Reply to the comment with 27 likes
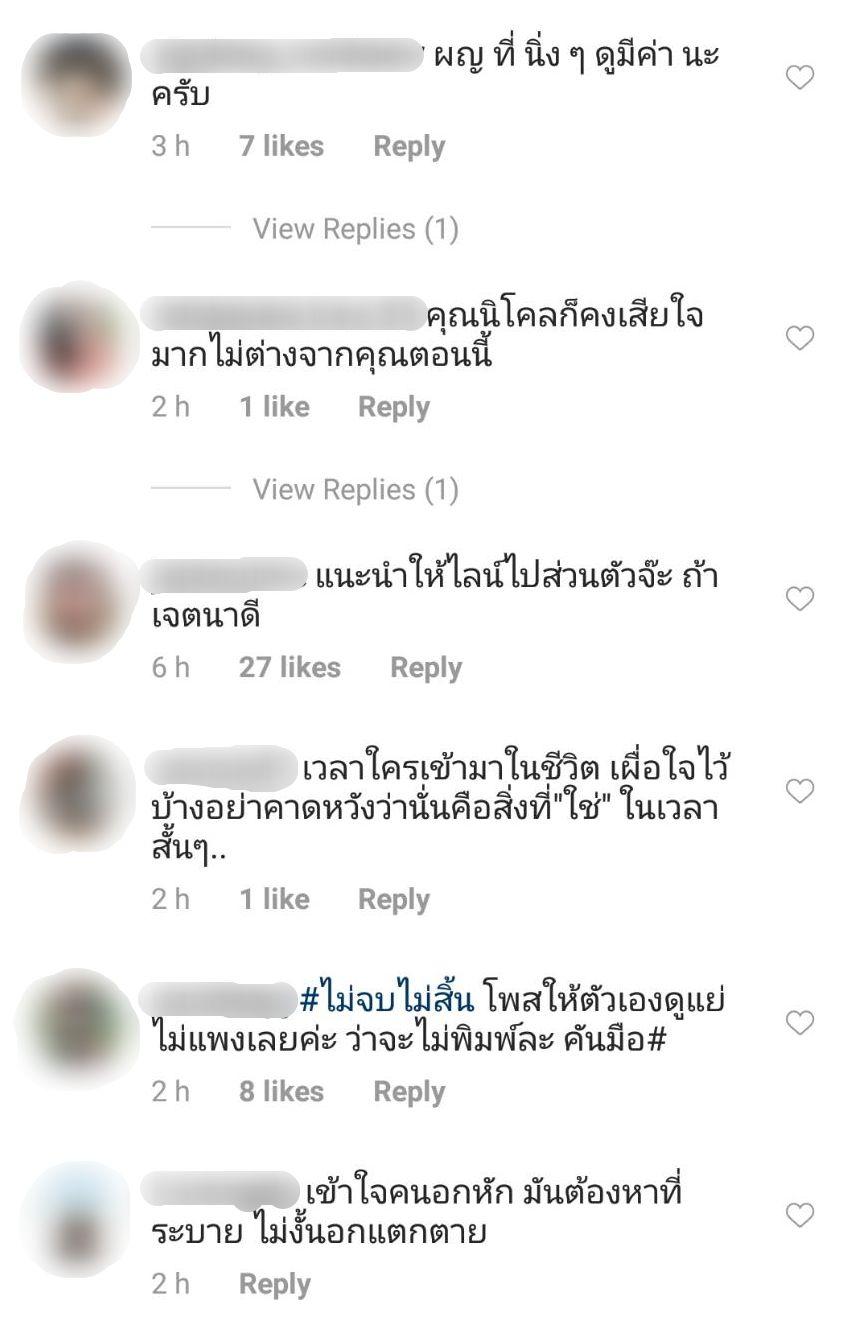The image size is (868, 1336). coord(426,668)
